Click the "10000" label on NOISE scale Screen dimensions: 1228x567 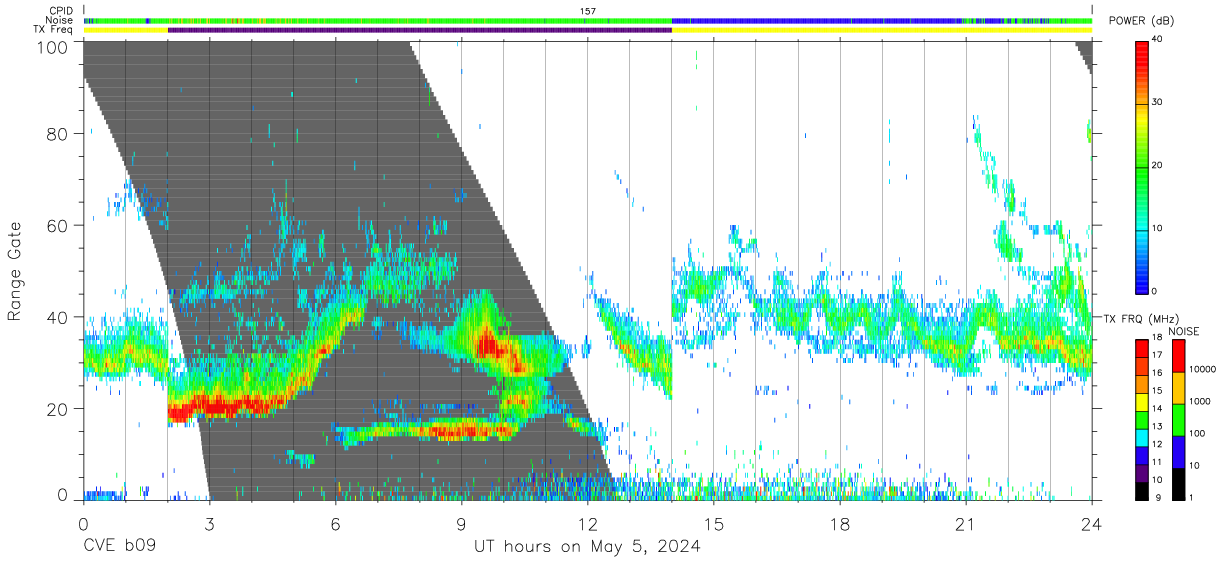coord(1203,370)
